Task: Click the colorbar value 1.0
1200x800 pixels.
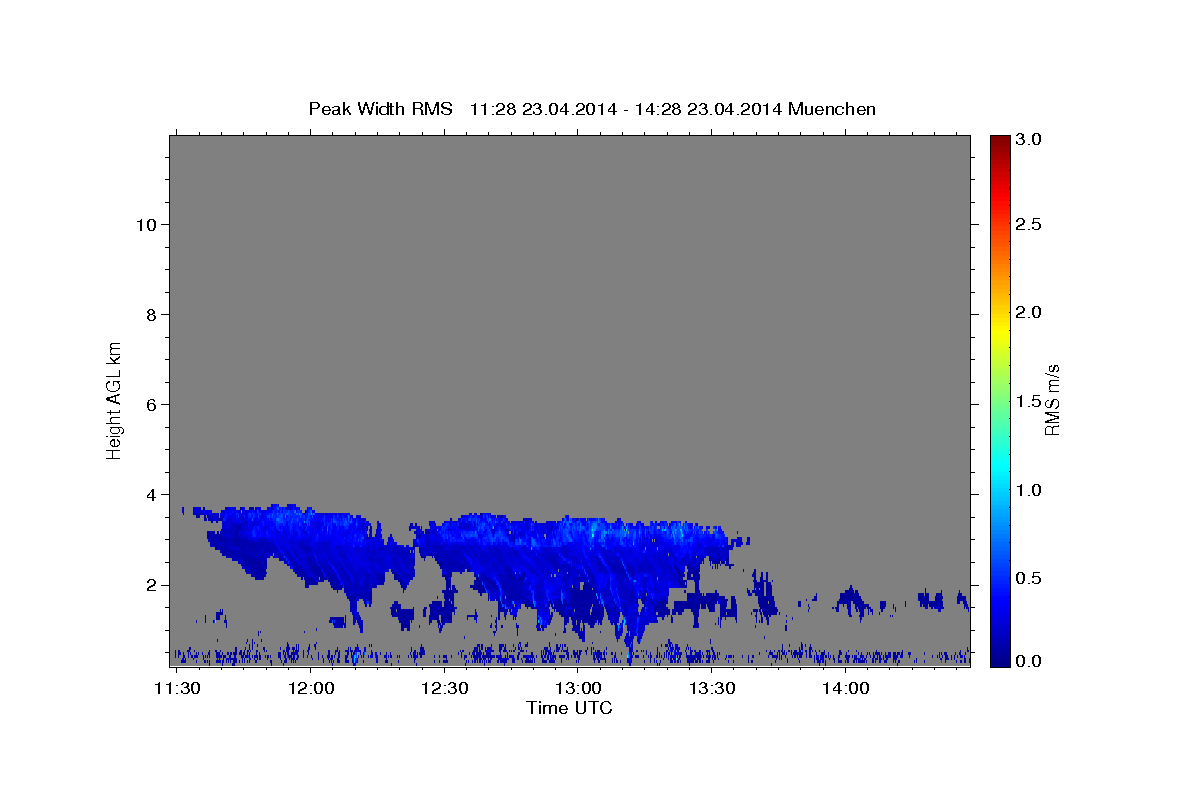Action: [x=1029, y=491]
